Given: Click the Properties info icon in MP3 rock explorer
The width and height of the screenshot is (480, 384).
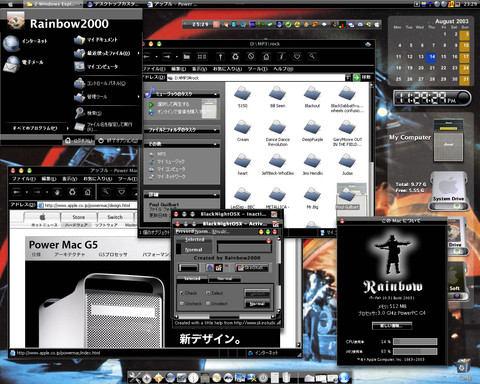Looking at the screenshot, I should point(281,57).
